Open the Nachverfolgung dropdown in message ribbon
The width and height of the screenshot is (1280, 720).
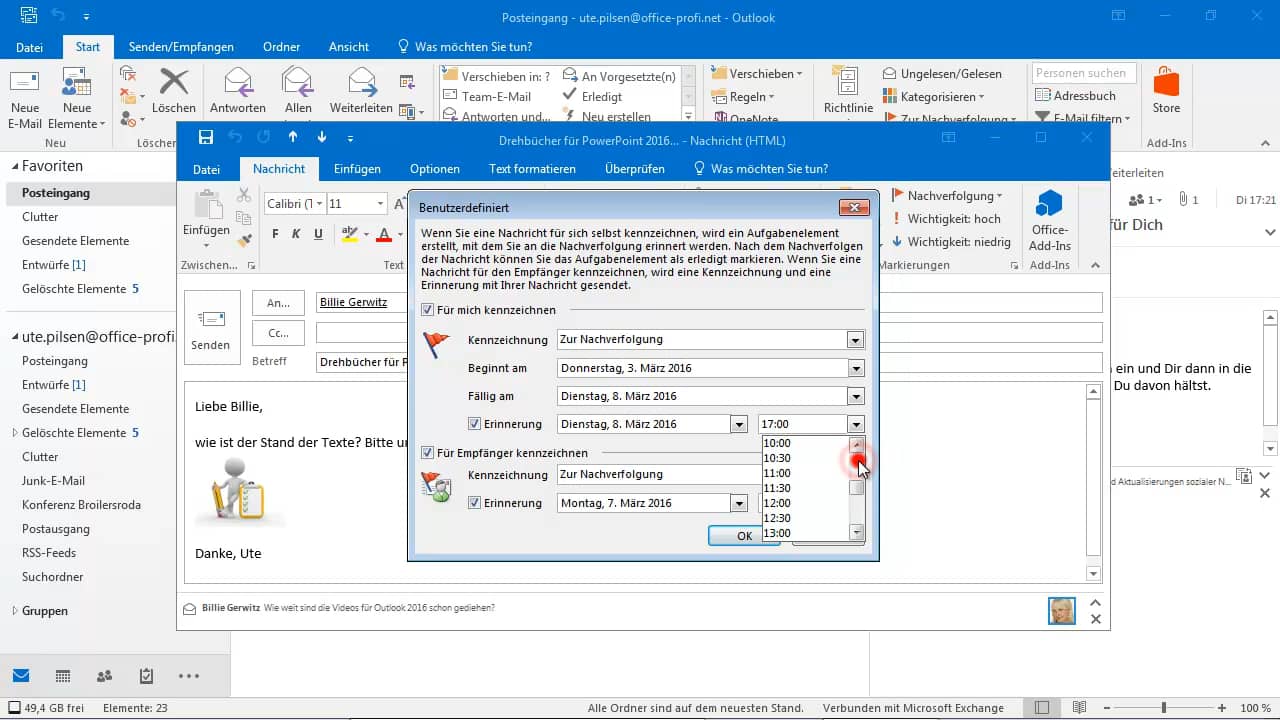coord(947,196)
